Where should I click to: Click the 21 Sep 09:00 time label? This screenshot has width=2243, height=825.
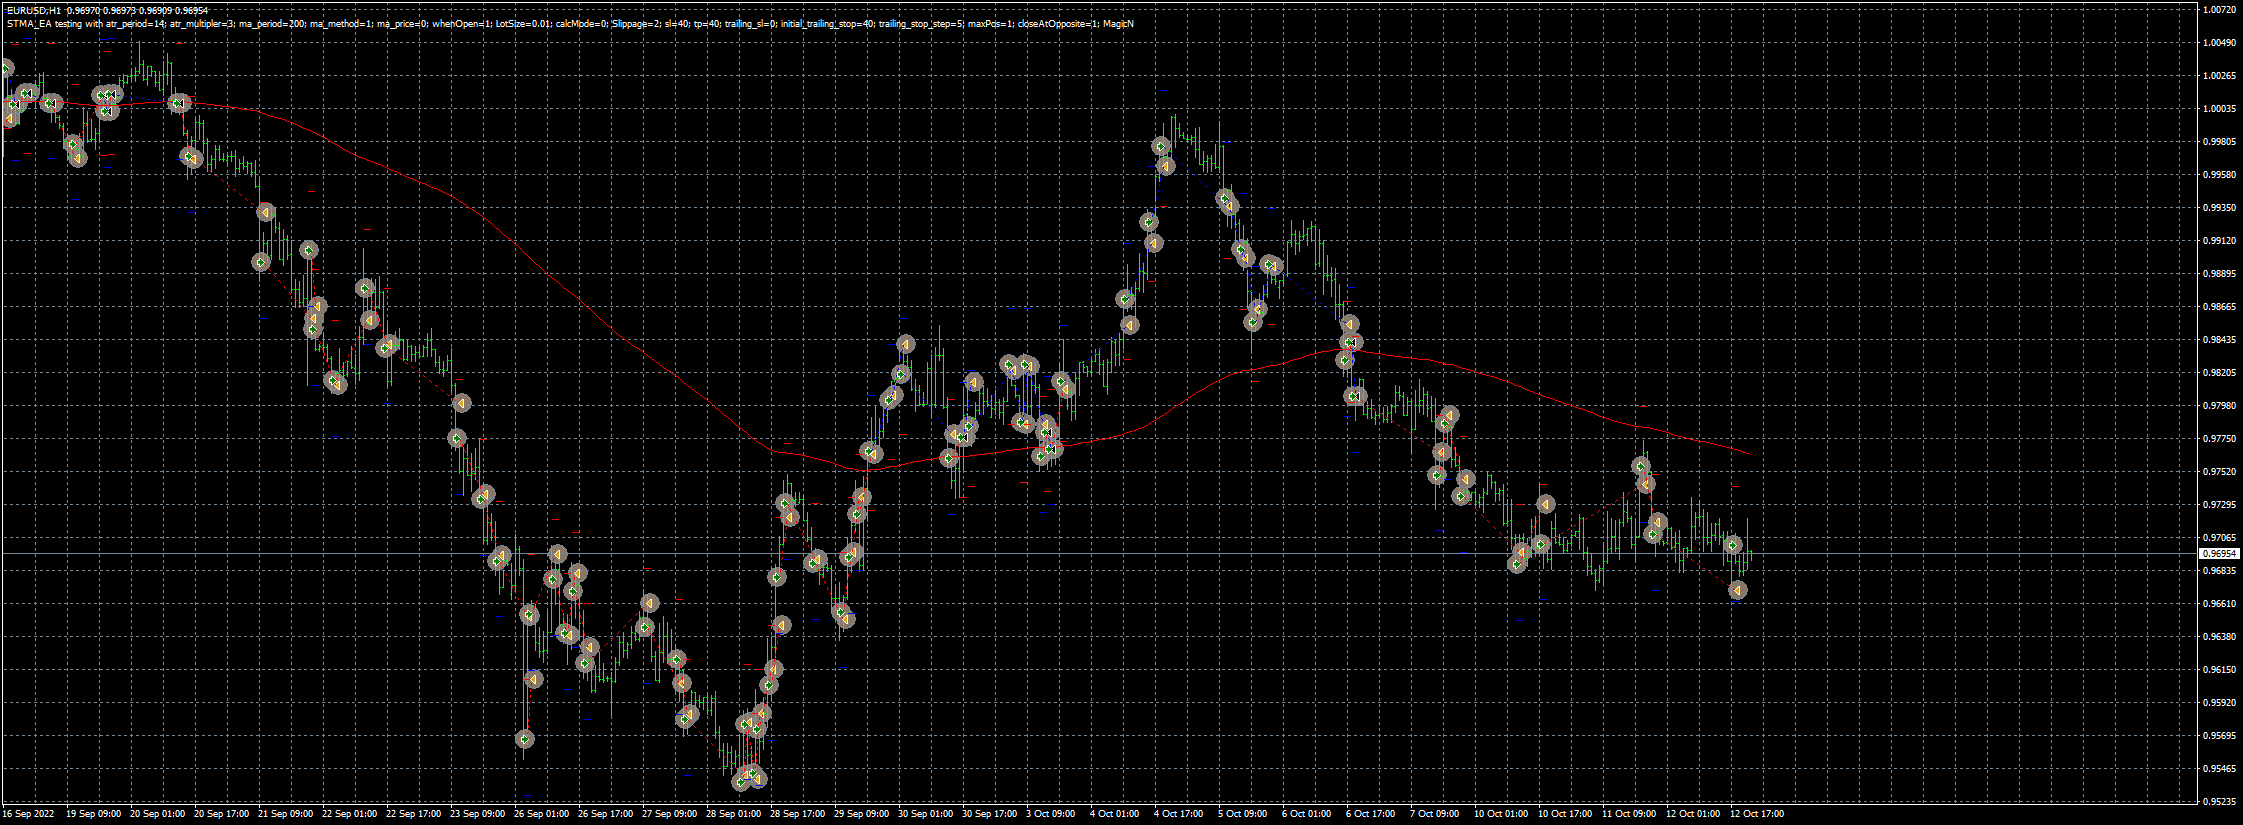click(285, 814)
